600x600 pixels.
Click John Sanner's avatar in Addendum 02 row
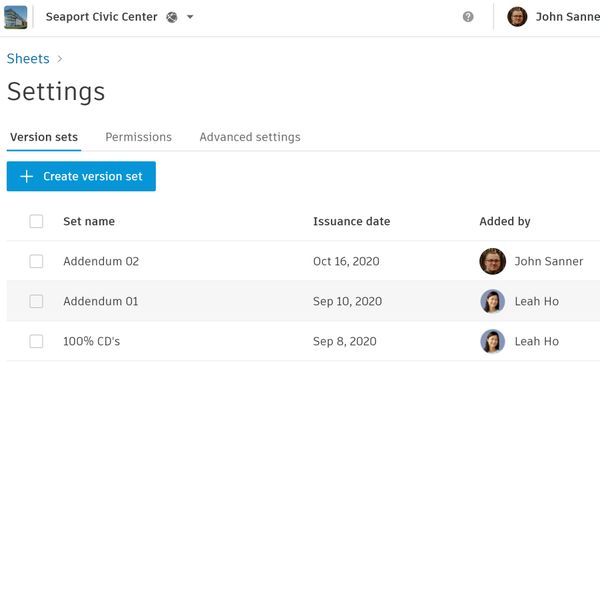click(492, 261)
